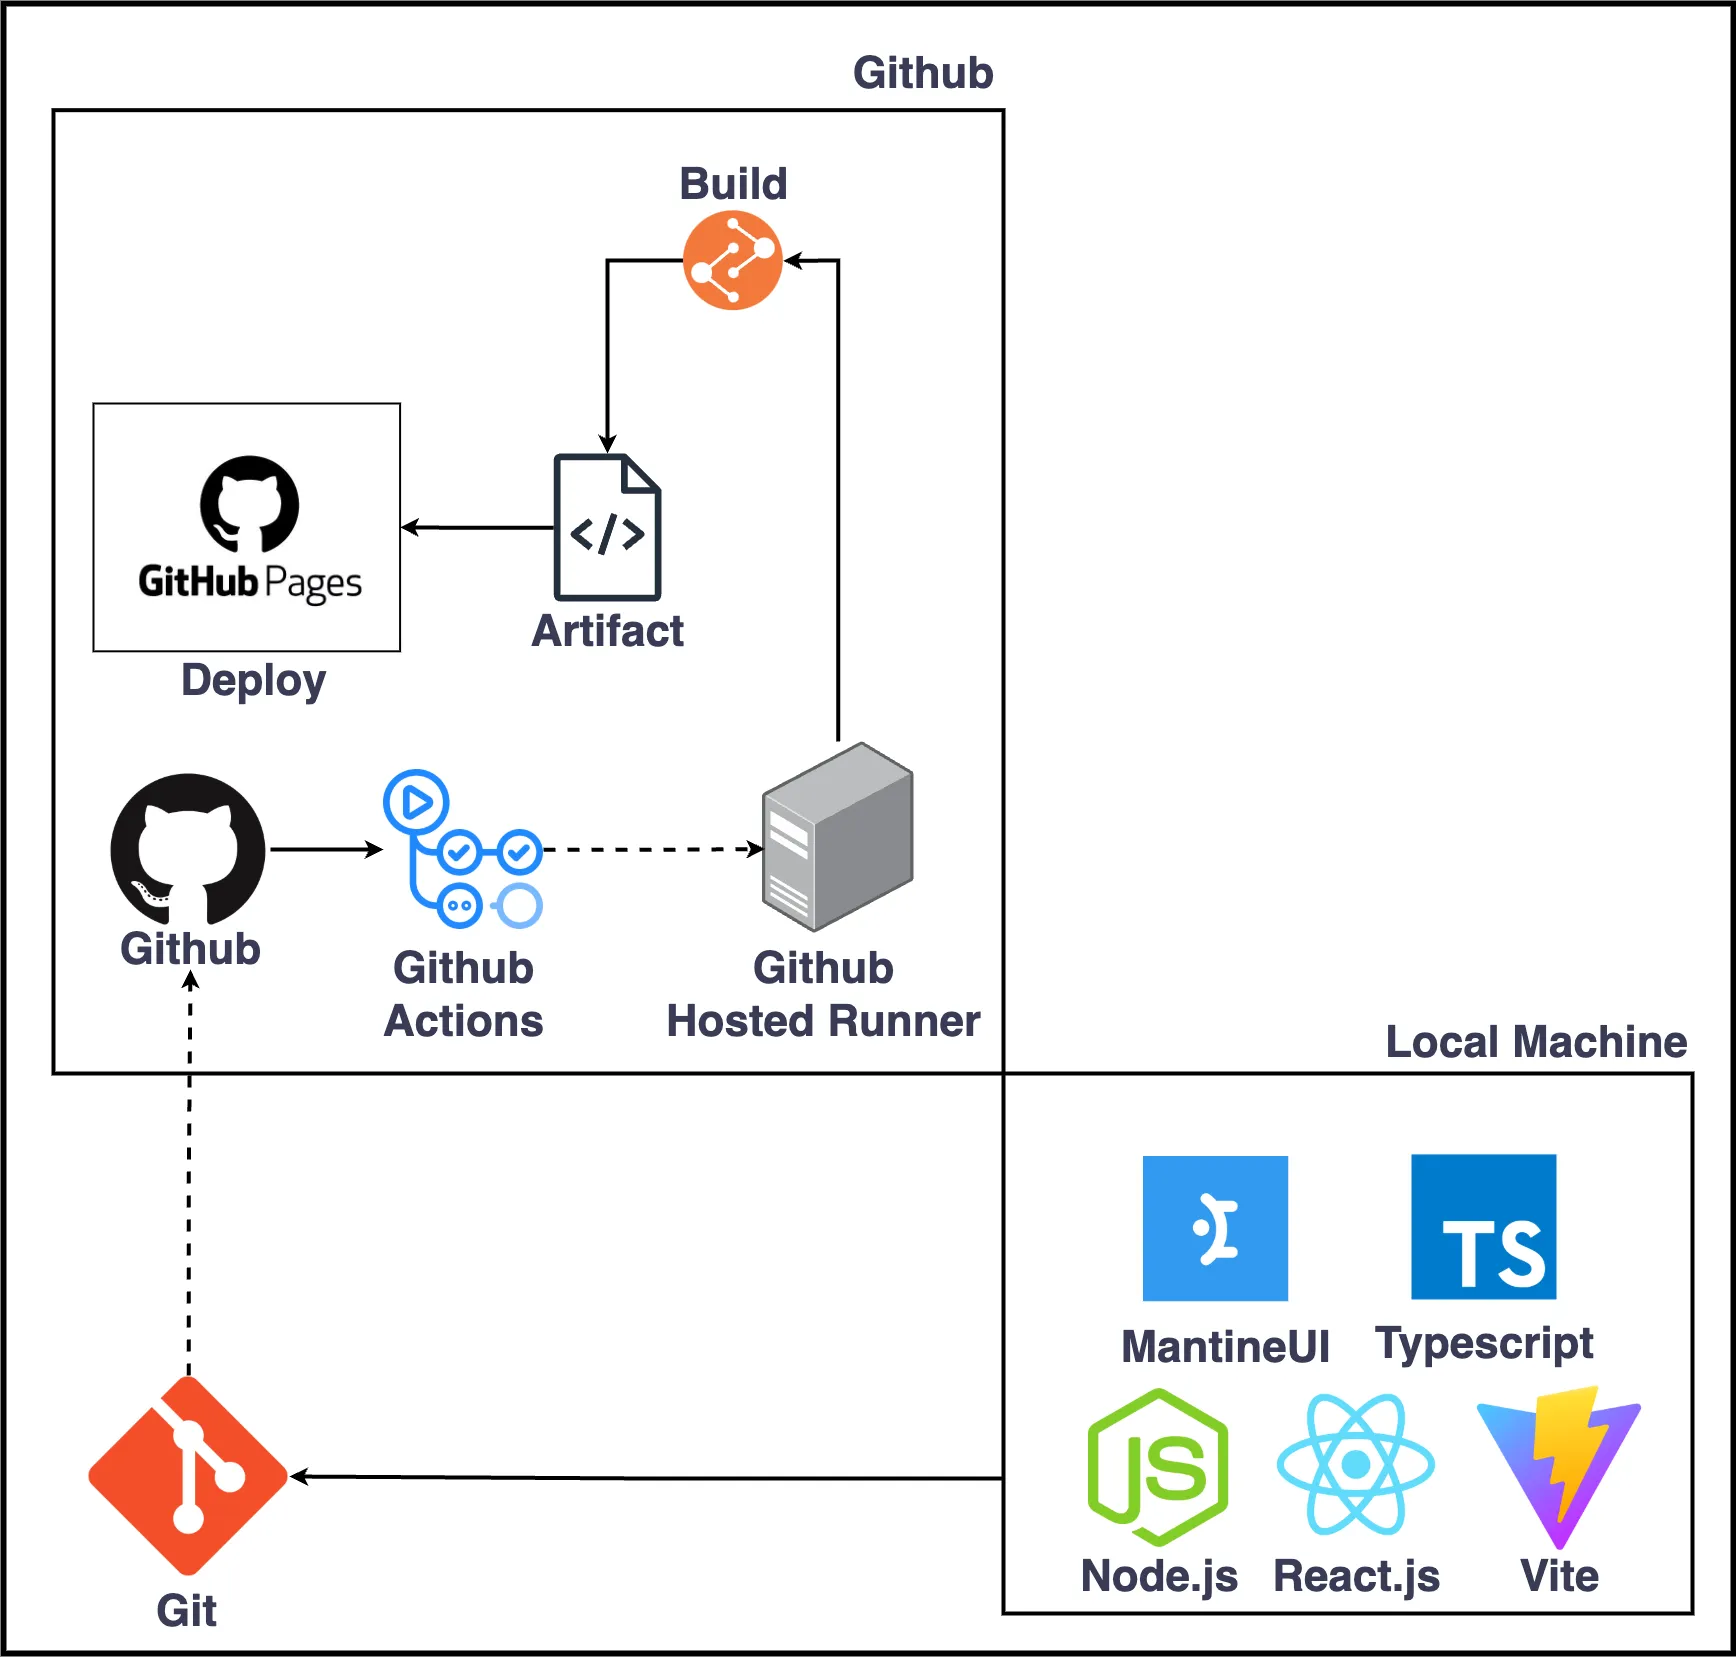Viewport: 1736px width, 1657px height.
Task: Click the 'Git' label
Action: click(186, 1610)
